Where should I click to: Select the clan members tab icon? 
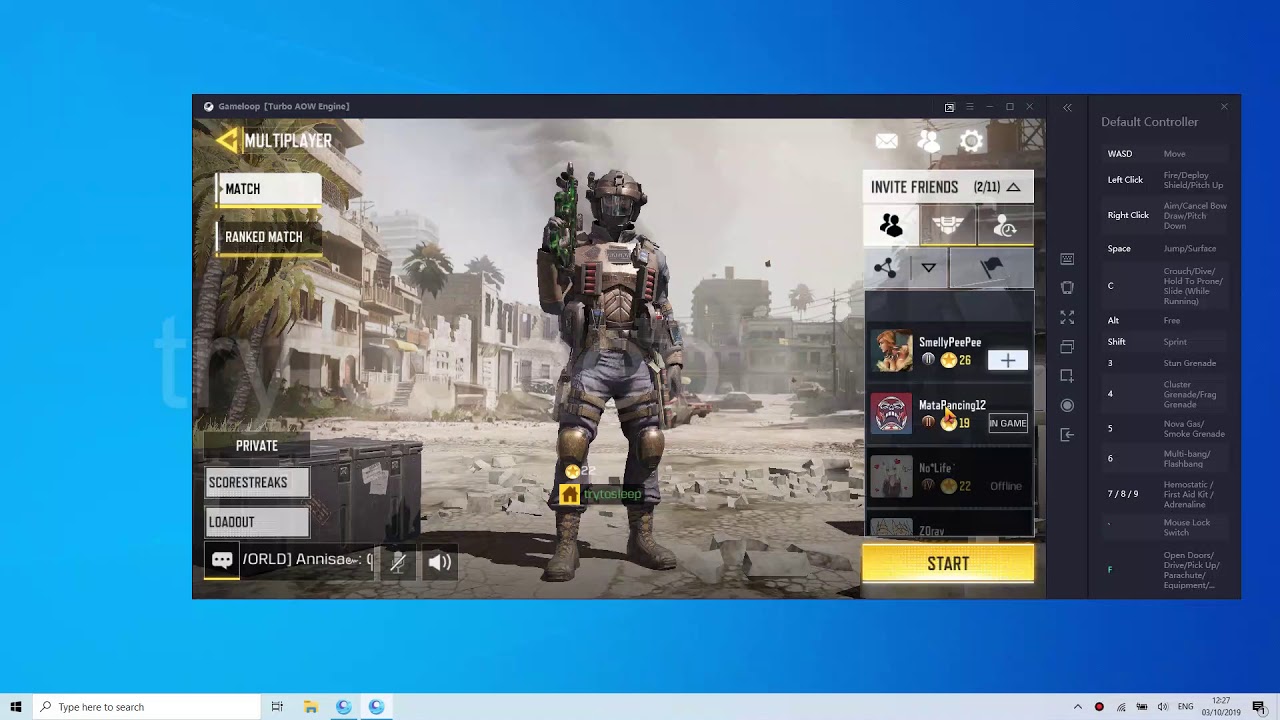coord(948,226)
